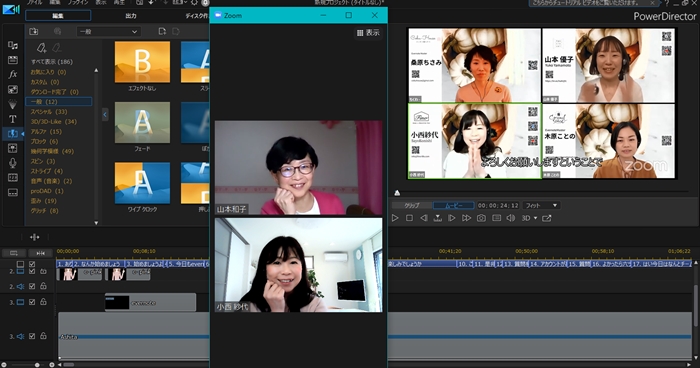This screenshot has height=368, width=700.
Task: Click the preview seek bar playhead
Action: coord(397,193)
